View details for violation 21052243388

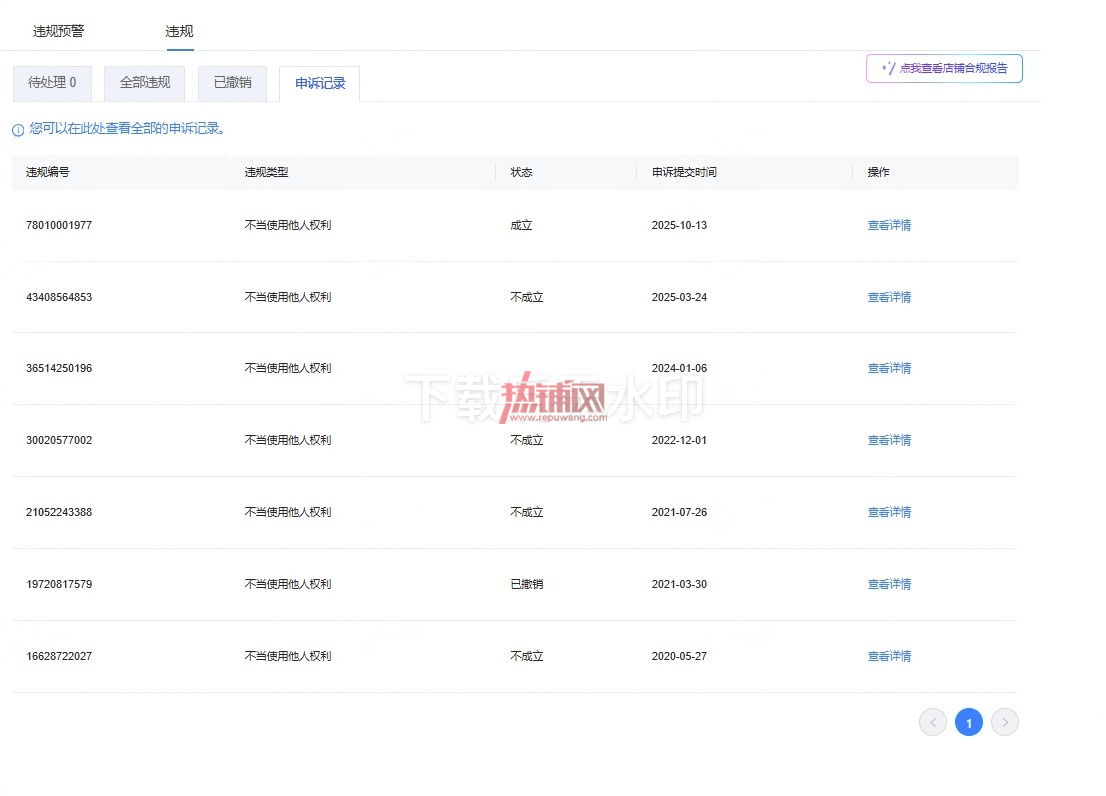pos(889,512)
